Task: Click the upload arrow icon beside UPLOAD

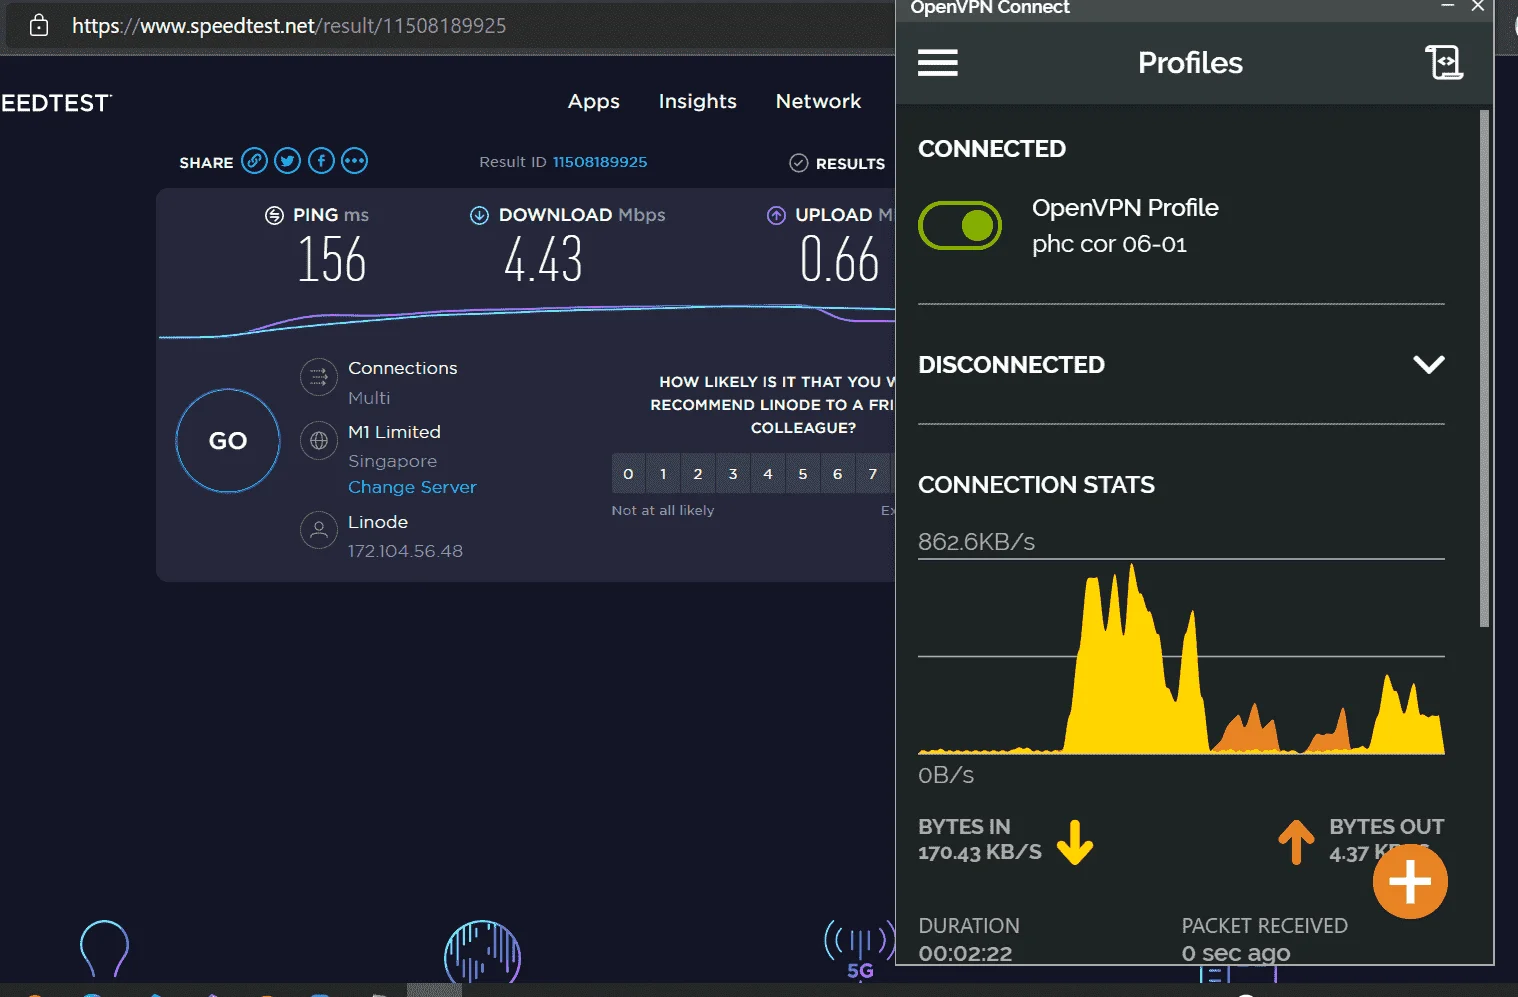Action: point(776,215)
